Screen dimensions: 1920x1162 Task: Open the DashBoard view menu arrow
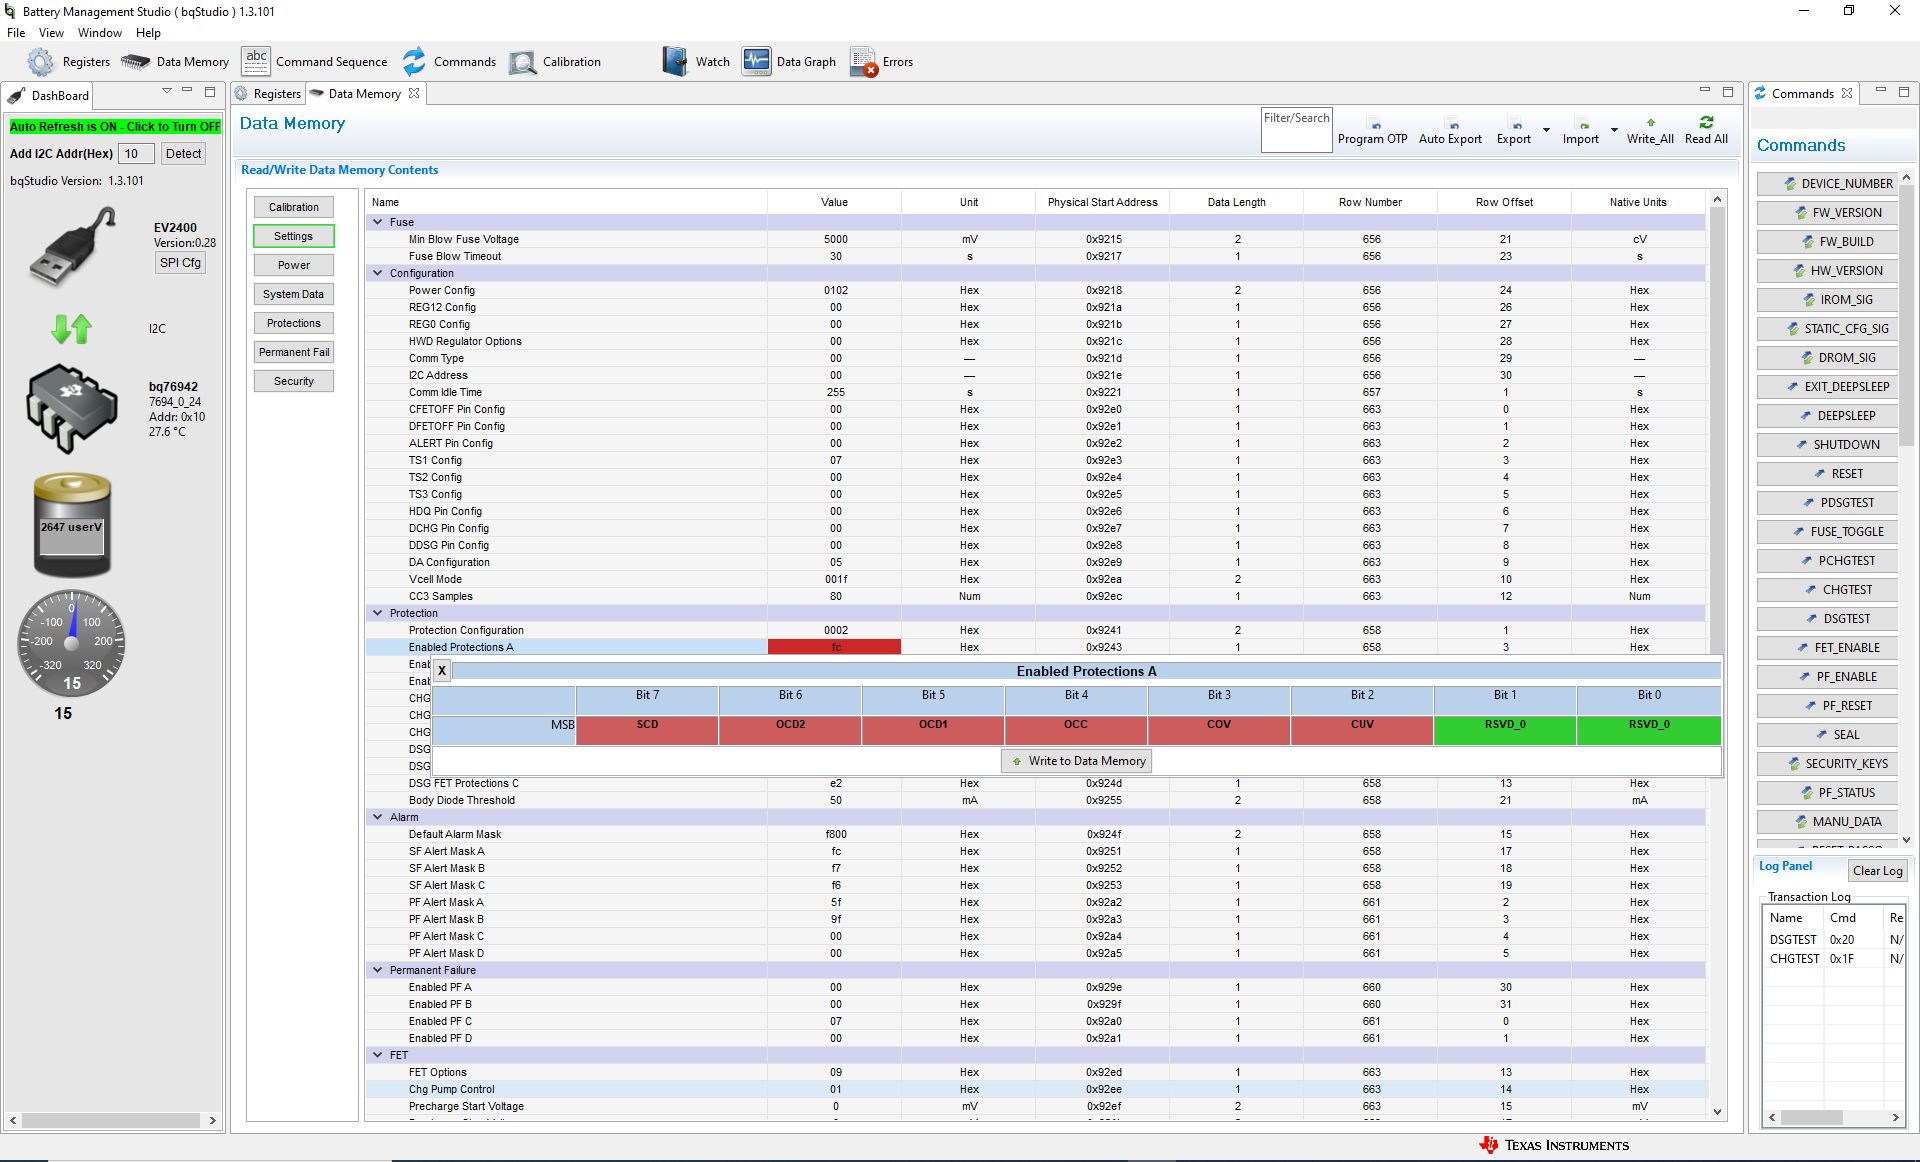tap(167, 91)
